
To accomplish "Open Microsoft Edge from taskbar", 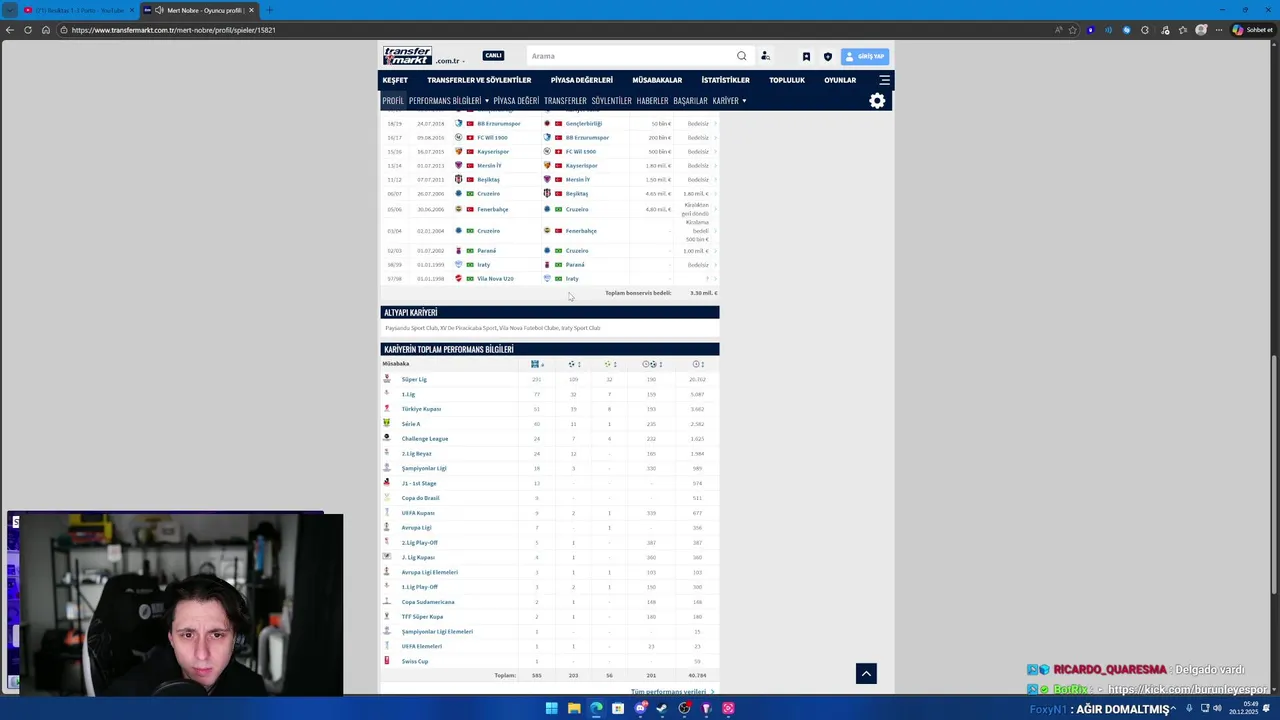I will click(596, 708).
